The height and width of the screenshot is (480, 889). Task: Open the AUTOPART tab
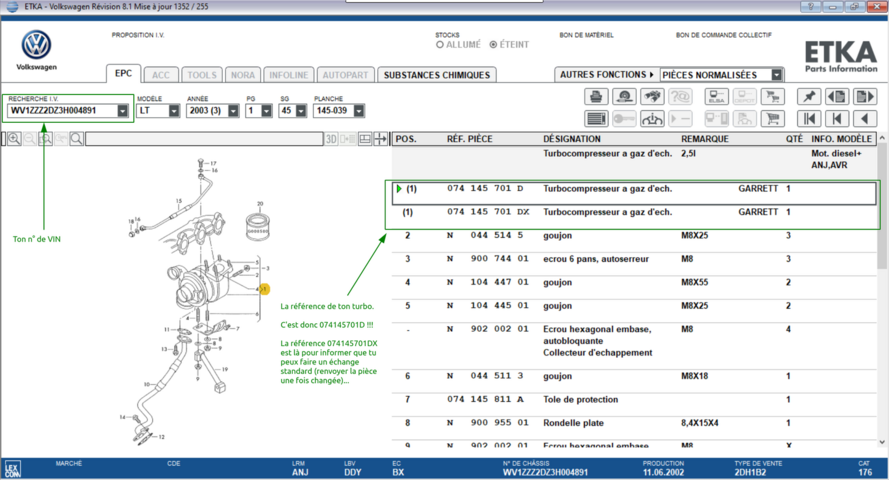345,75
